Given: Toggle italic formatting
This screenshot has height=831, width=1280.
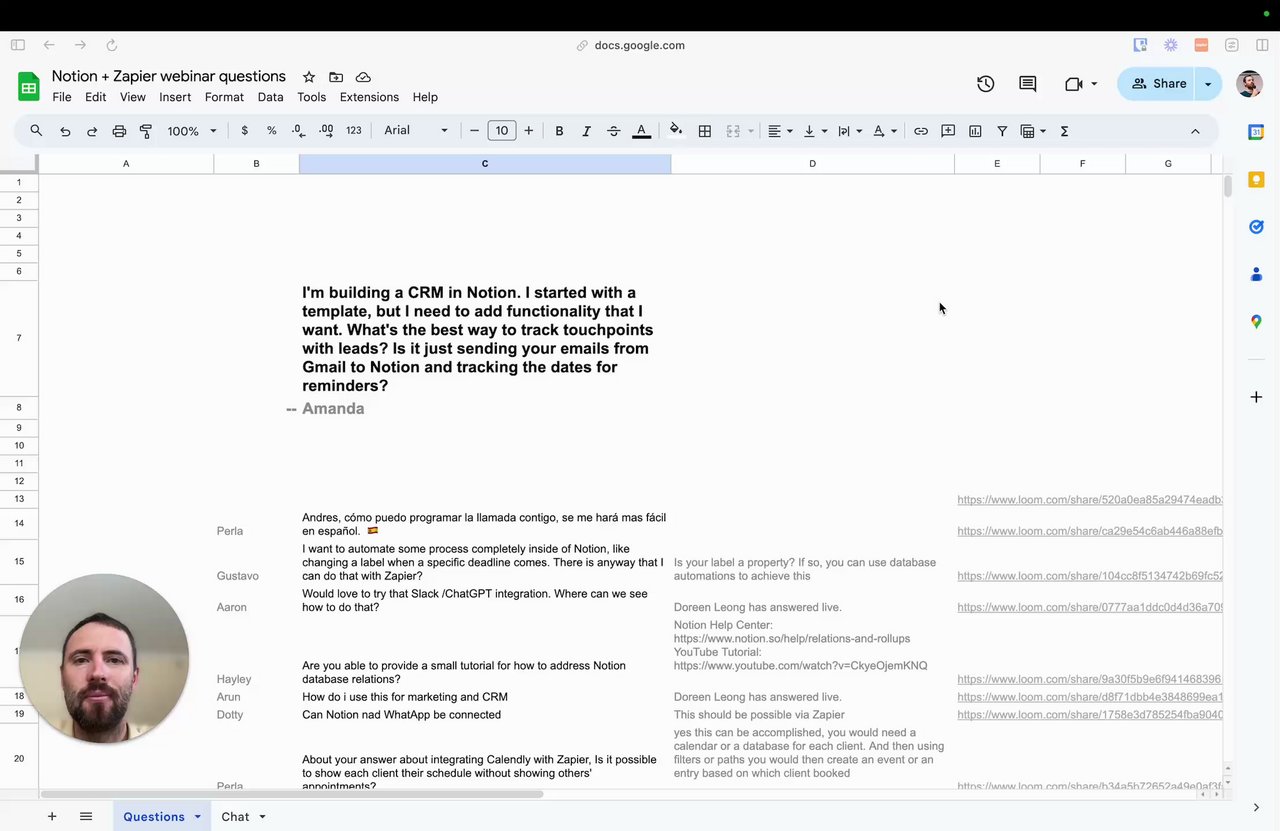Looking at the screenshot, I should click(x=586, y=131).
